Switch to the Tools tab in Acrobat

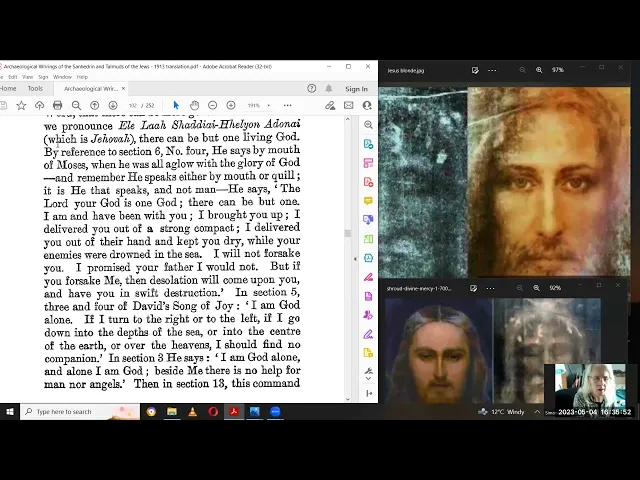pos(35,89)
